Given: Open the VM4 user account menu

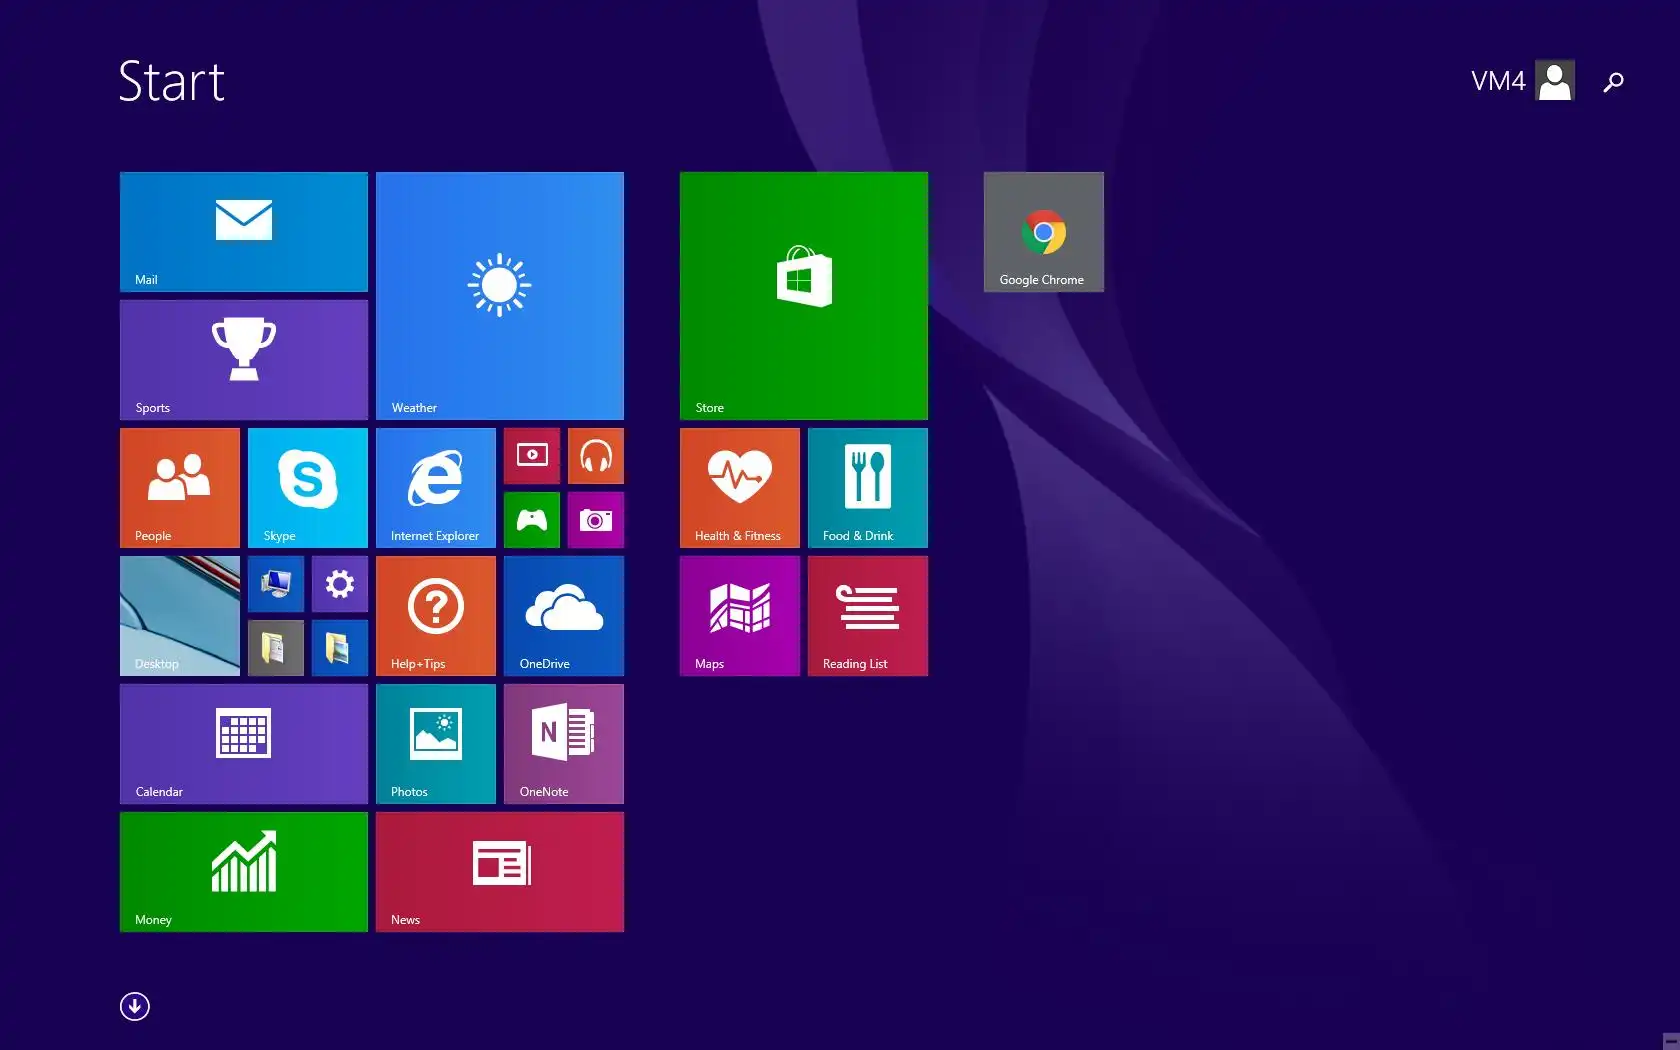Looking at the screenshot, I should coord(1522,81).
